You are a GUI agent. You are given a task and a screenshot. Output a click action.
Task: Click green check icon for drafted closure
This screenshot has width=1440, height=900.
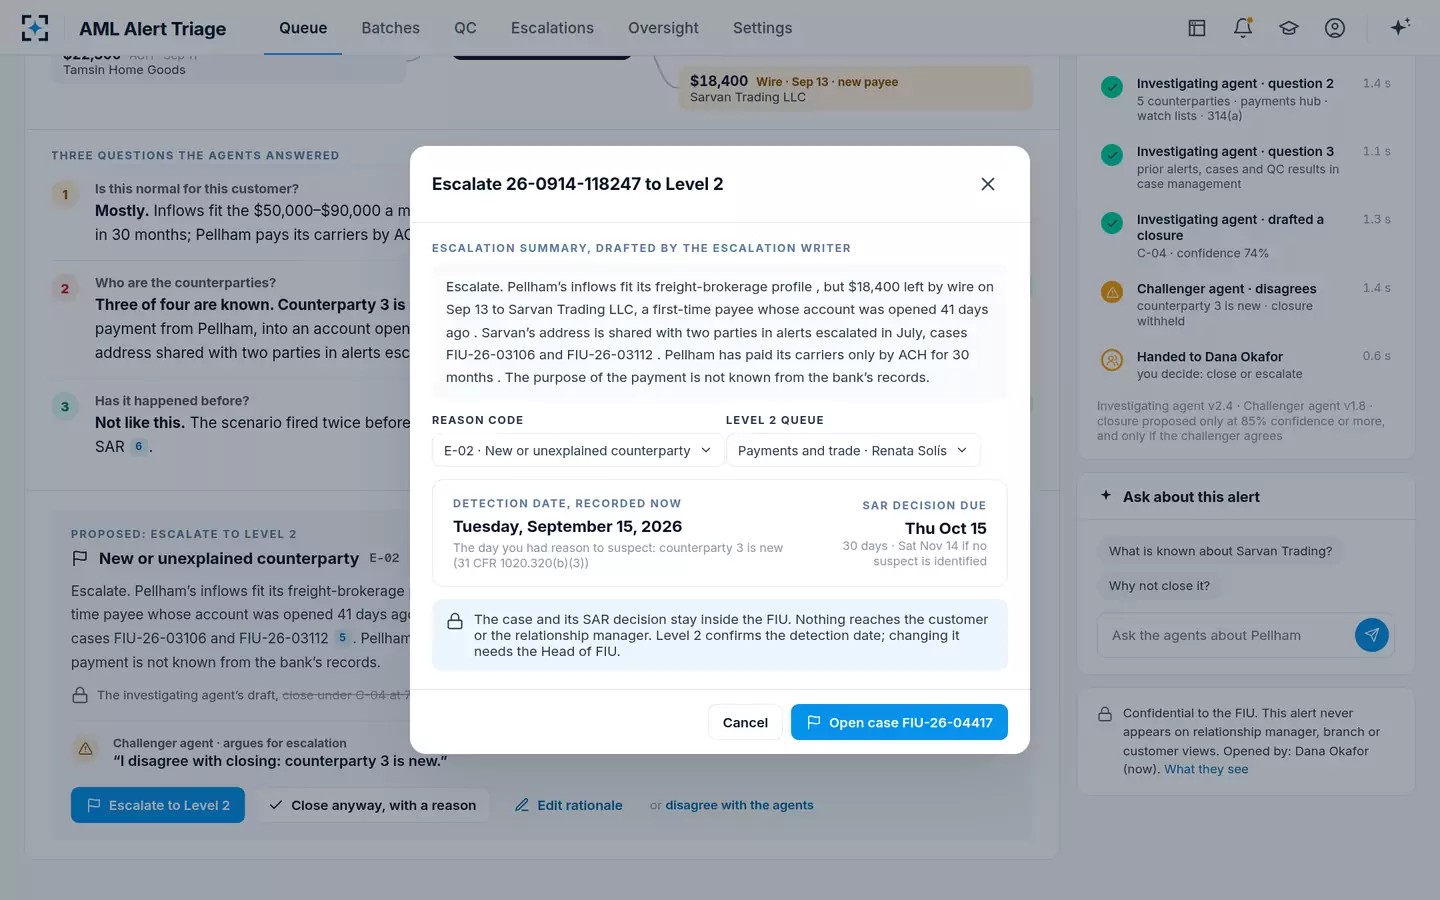1112,223
